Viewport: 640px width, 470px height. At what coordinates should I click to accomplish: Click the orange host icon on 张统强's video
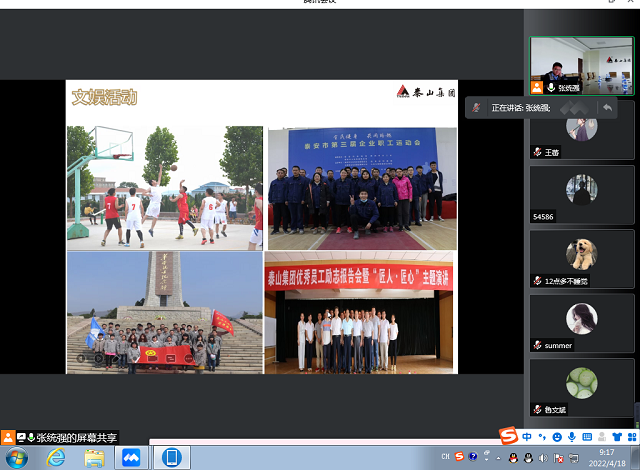[x=538, y=88]
